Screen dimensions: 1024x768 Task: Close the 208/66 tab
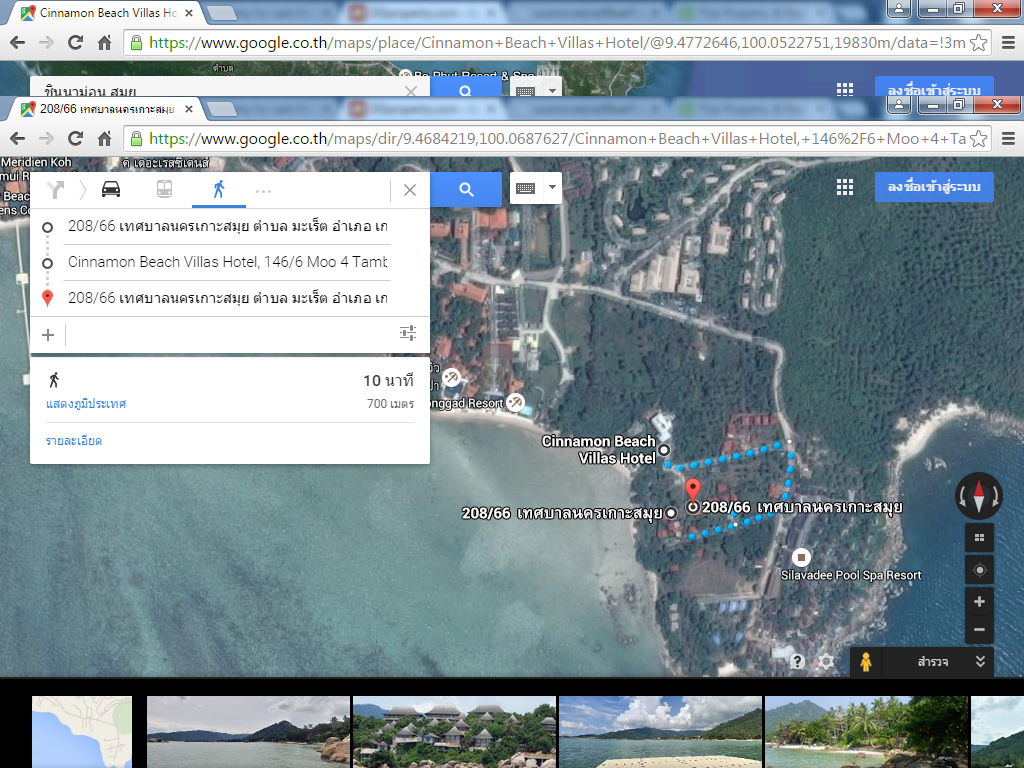(x=189, y=109)
